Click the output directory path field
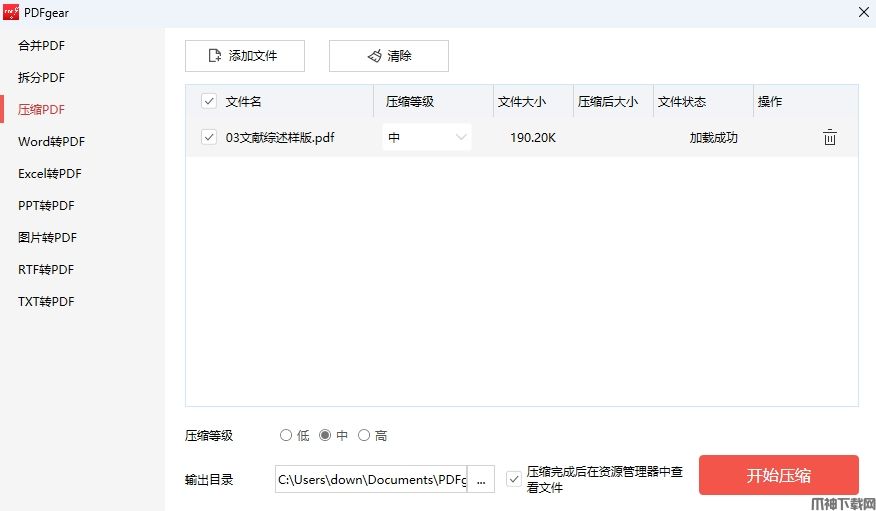This screenshot has height=511, width=876. pyautogui.click(x=371, y=480)
